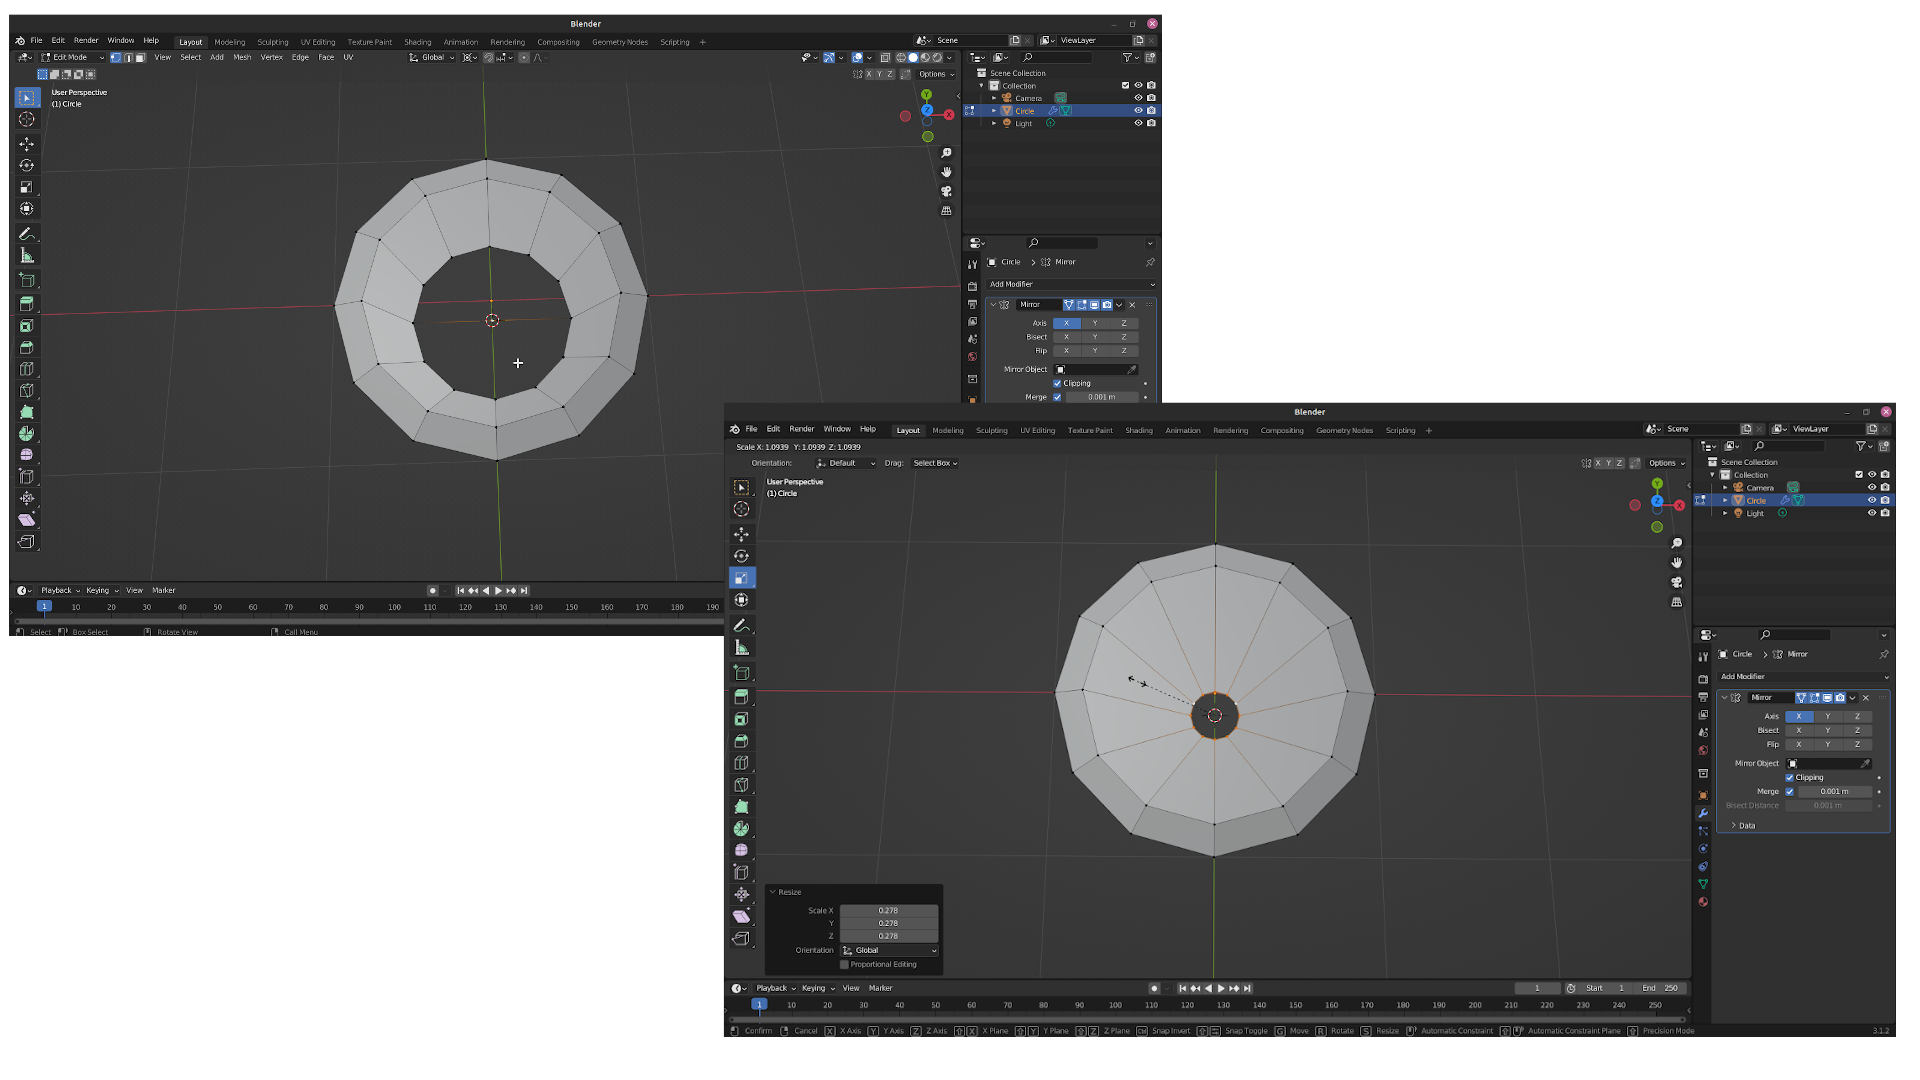1920x1080 pixels.
Task: Click Marker menu in front window timeline
Action: (880, 988)
